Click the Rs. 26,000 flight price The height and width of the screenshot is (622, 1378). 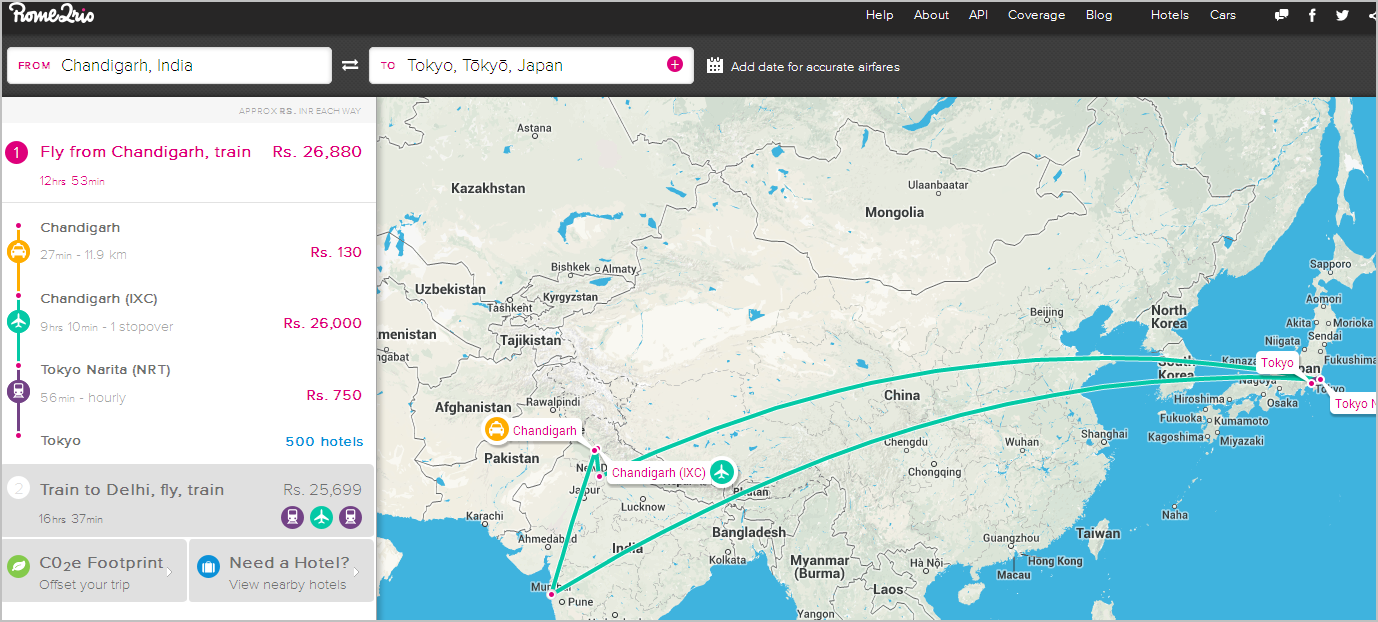[323, 323]
